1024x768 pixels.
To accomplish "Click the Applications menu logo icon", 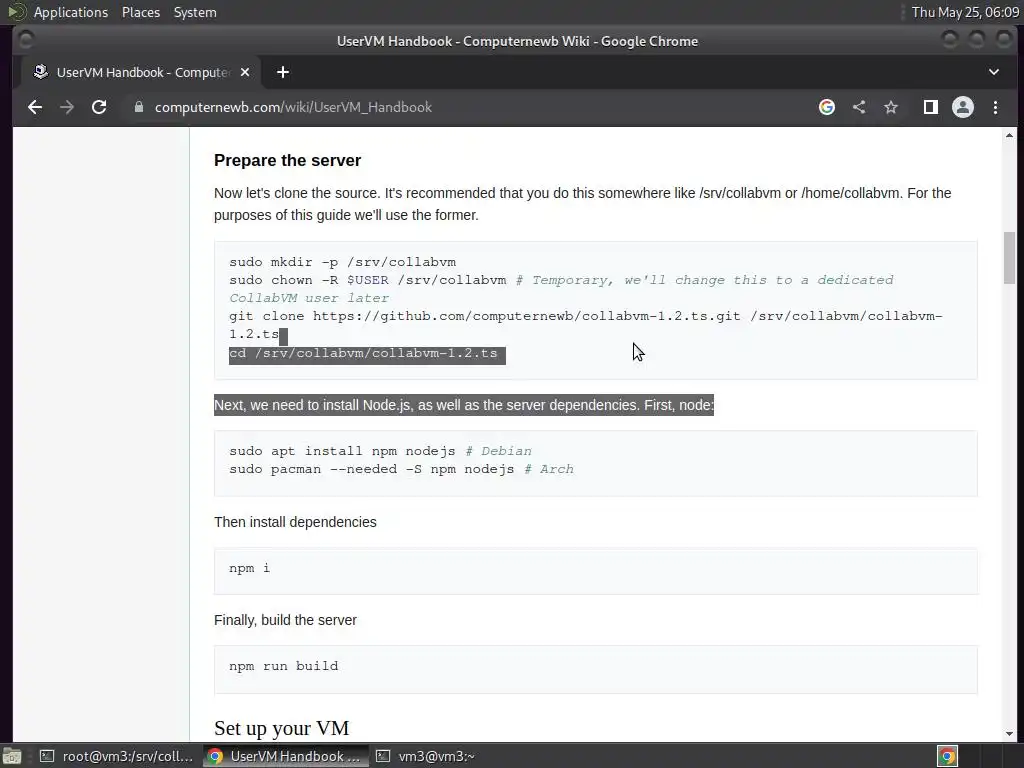I will click(17, 12).
